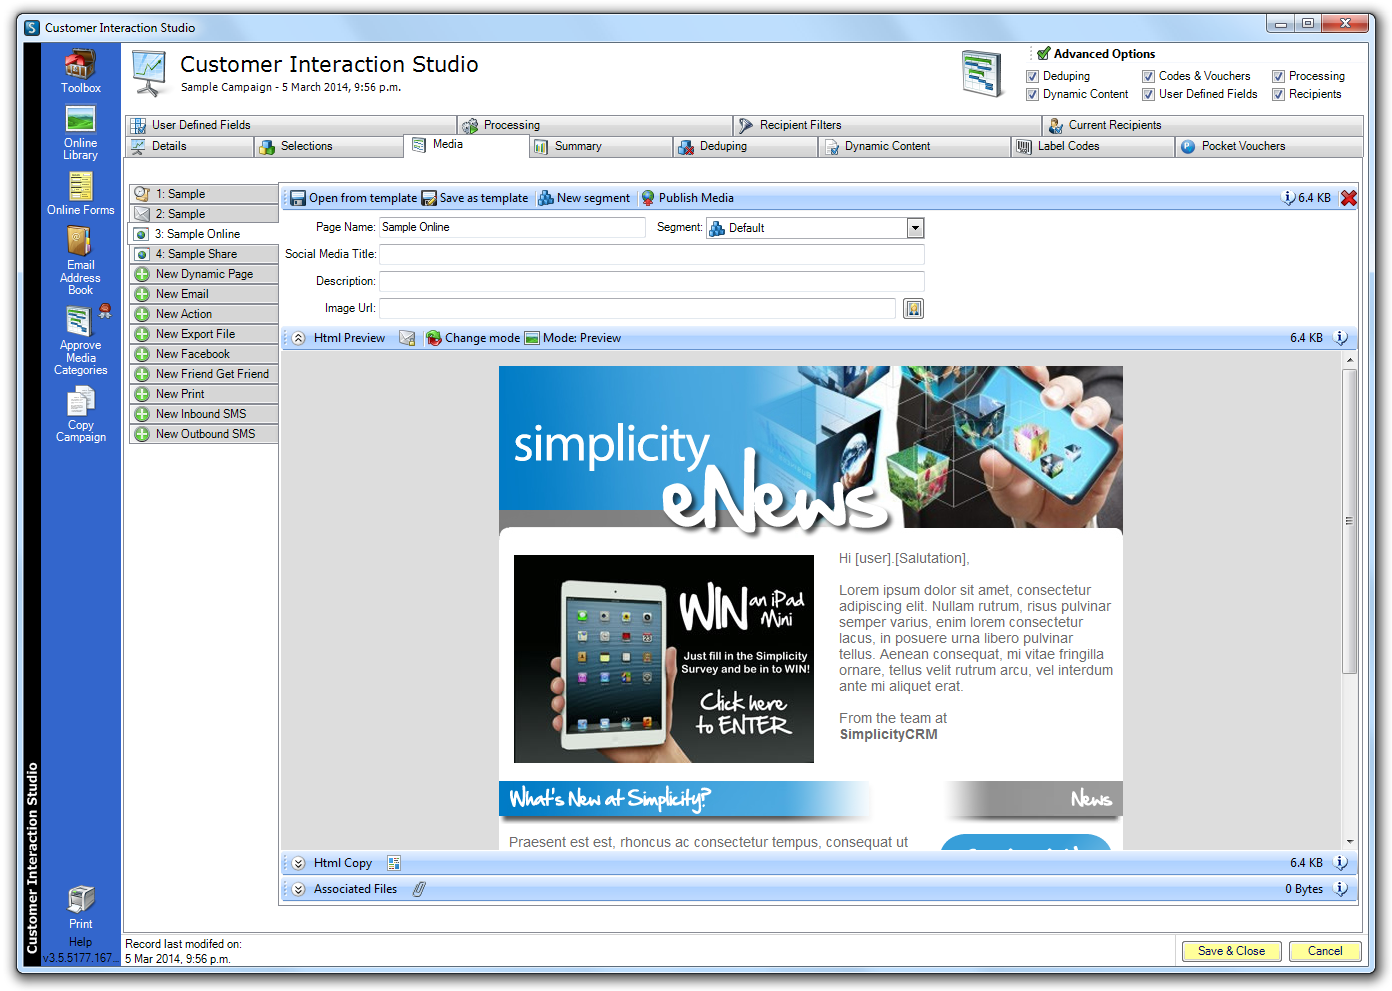Image resolution: width=1392 pixels, height=991 pixels.
Task: Click the info icon beside 6.4 KB toolbar
Action: (x=1288, y=198)
